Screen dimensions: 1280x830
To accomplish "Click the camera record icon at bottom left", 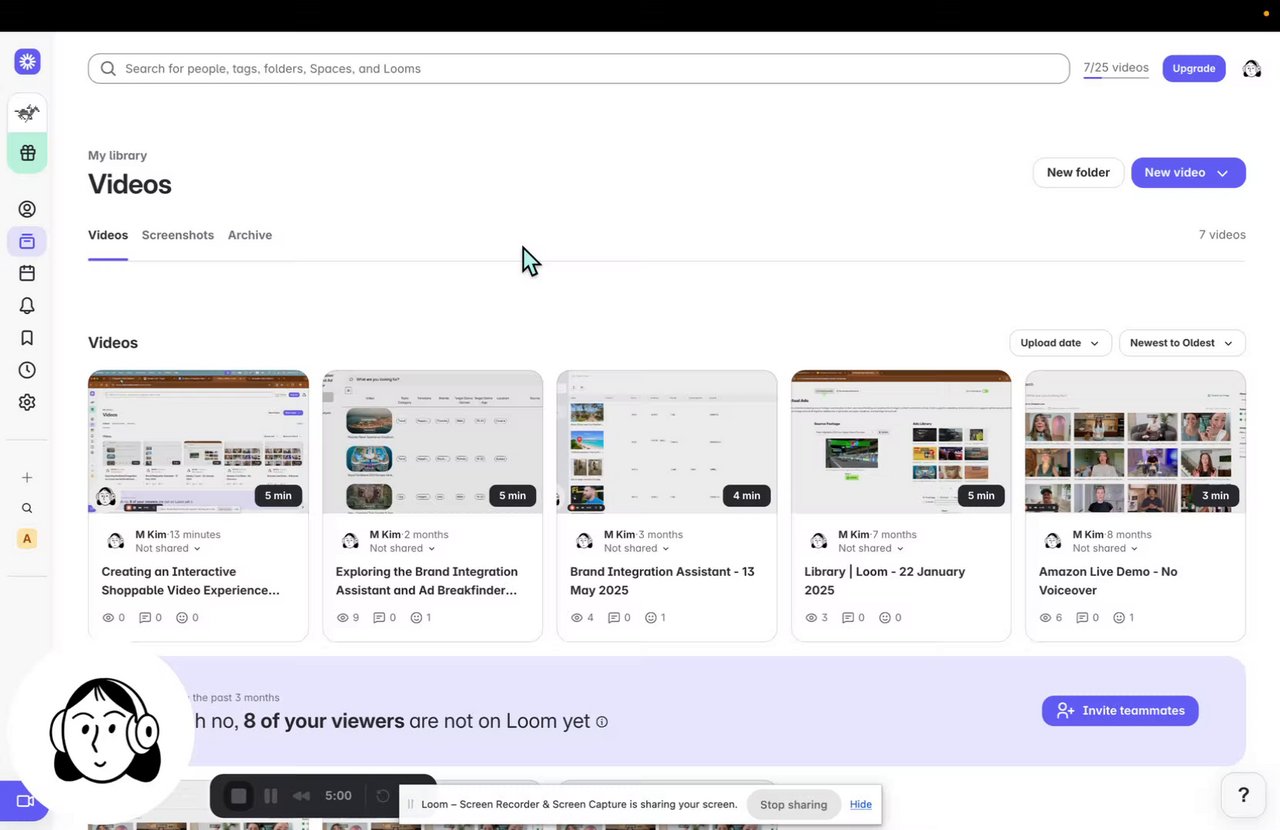I will tap(25, 801).
